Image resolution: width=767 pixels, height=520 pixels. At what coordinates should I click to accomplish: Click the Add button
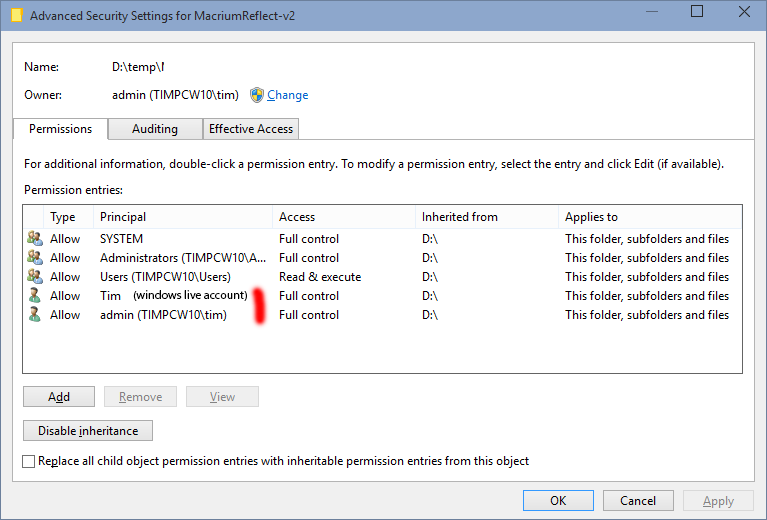(x=59, y=397)
